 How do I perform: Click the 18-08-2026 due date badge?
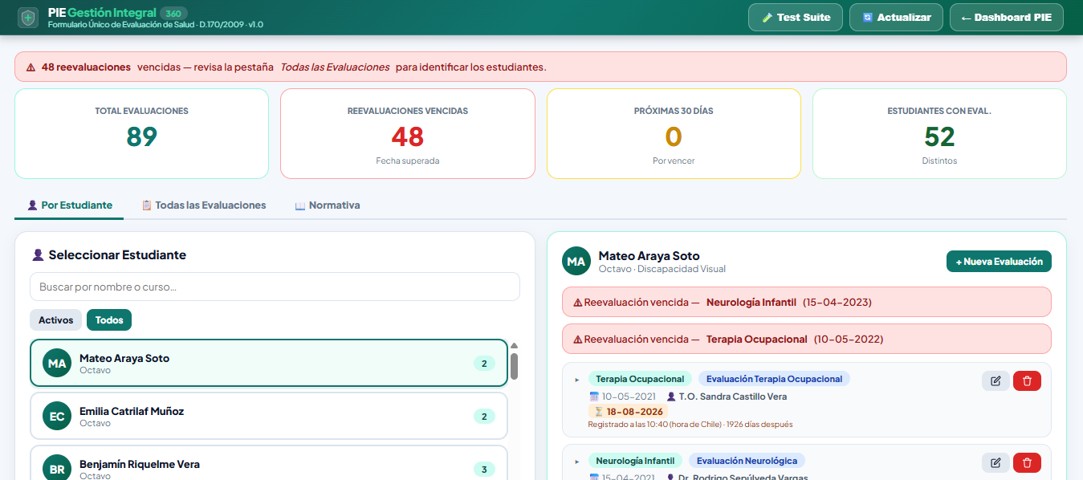628,412
